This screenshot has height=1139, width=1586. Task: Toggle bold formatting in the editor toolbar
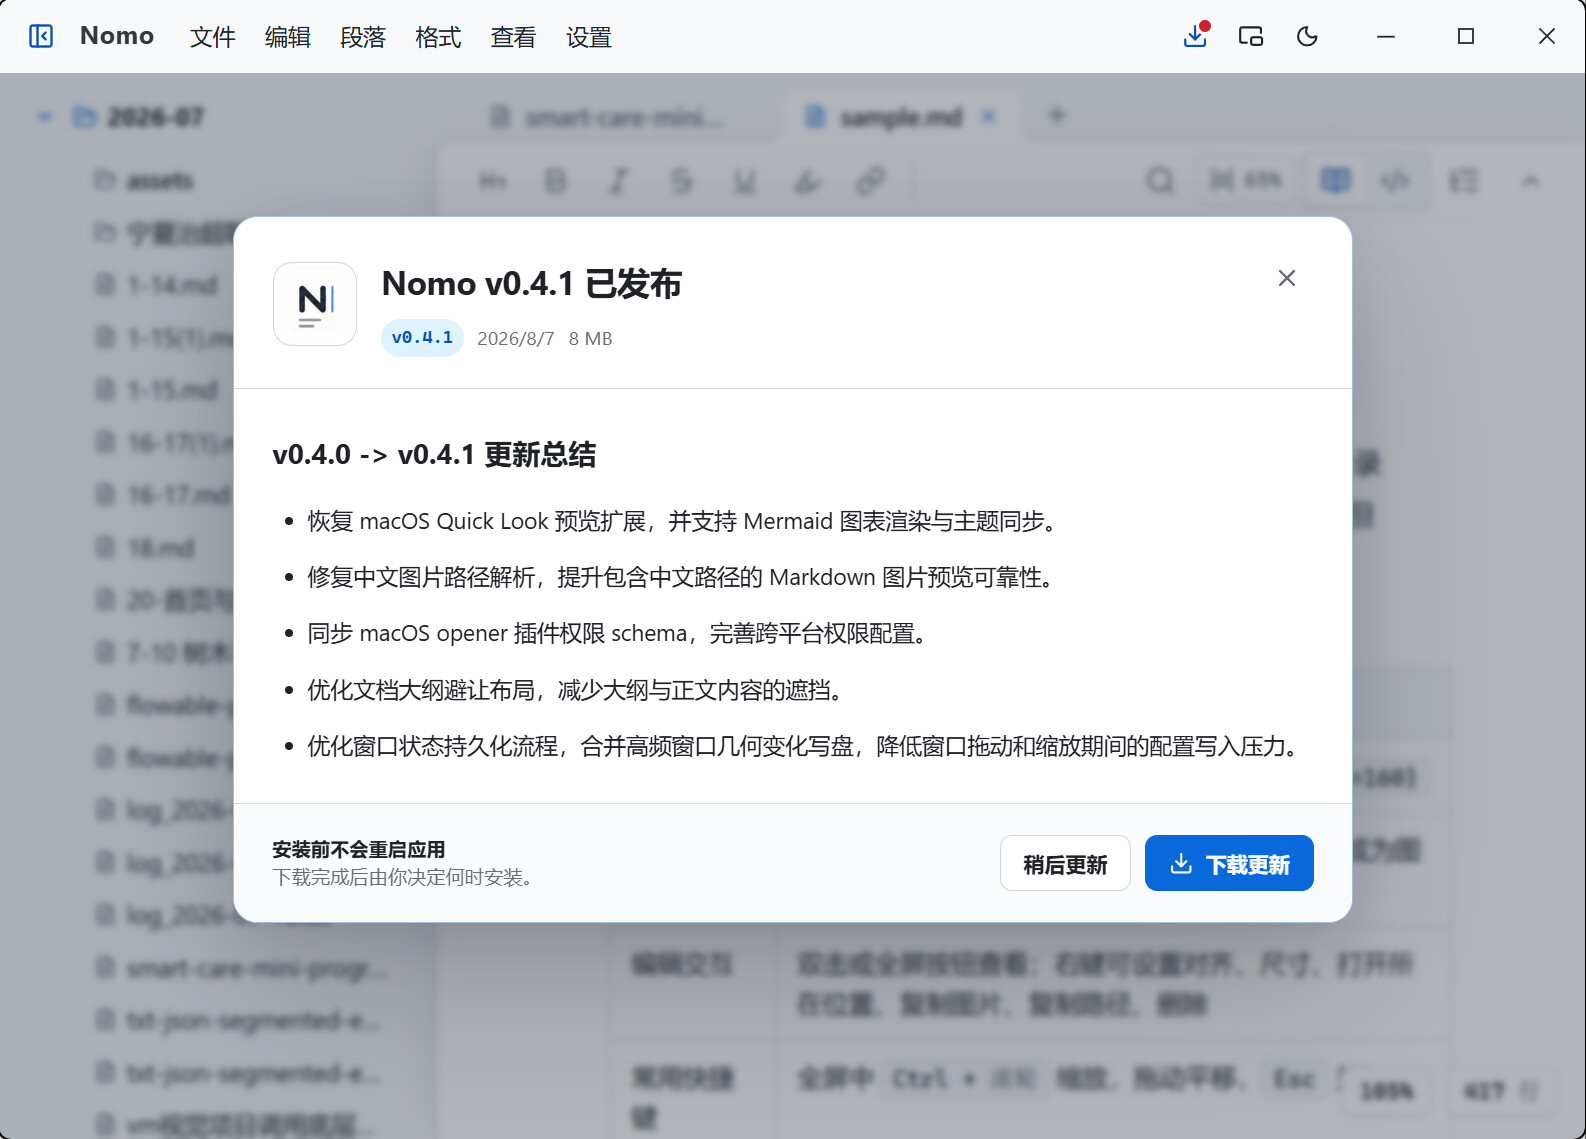click(555, 181)
